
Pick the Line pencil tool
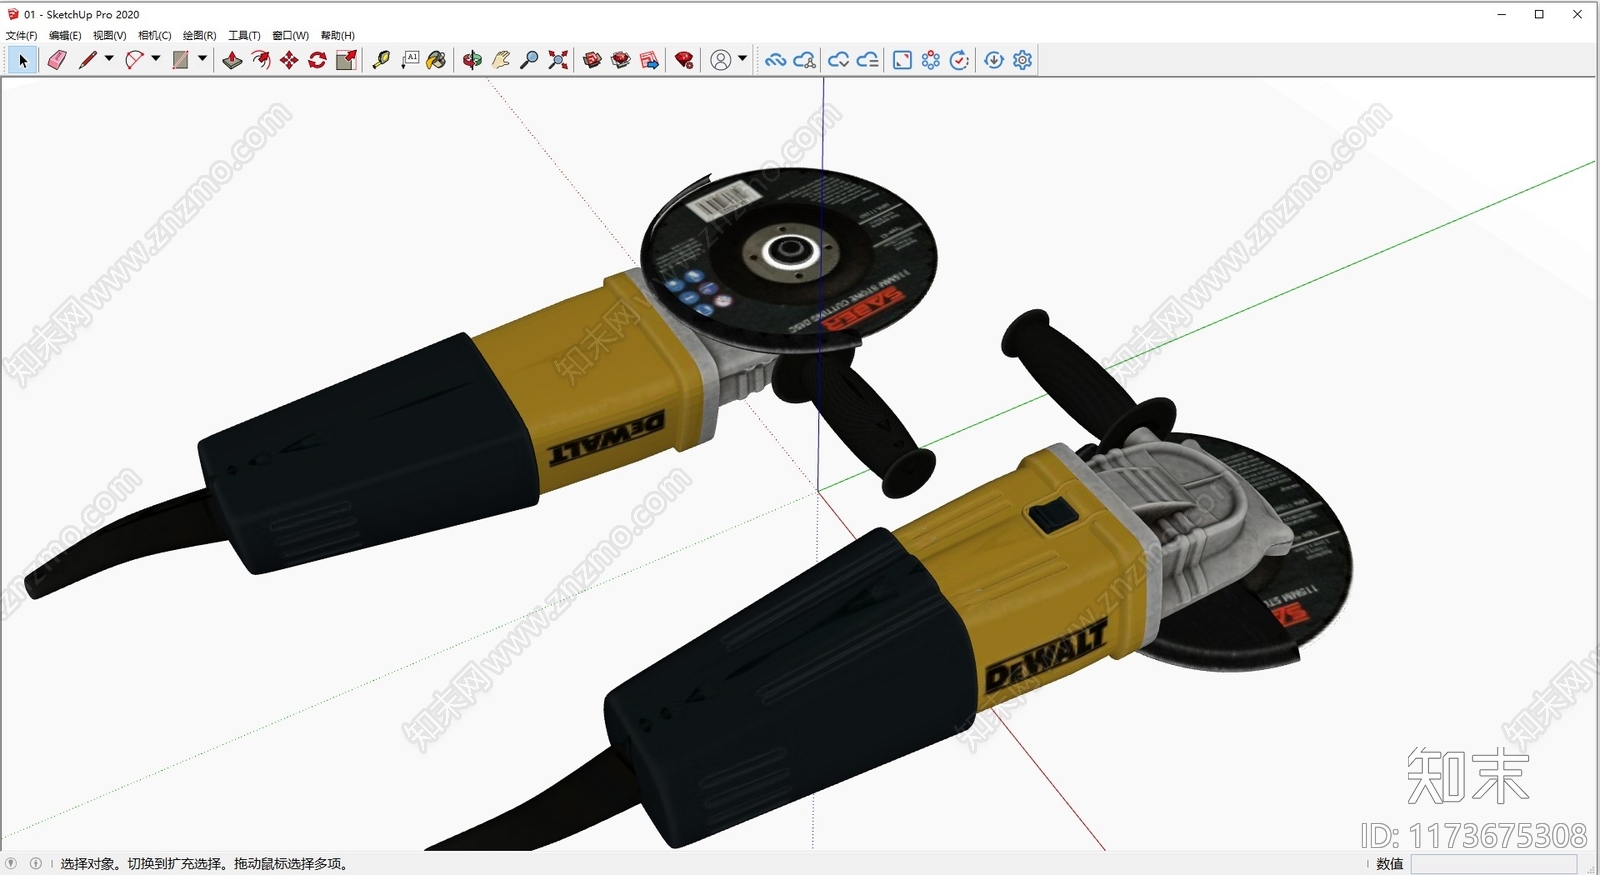pyautogui.click(x=88, y=61)
